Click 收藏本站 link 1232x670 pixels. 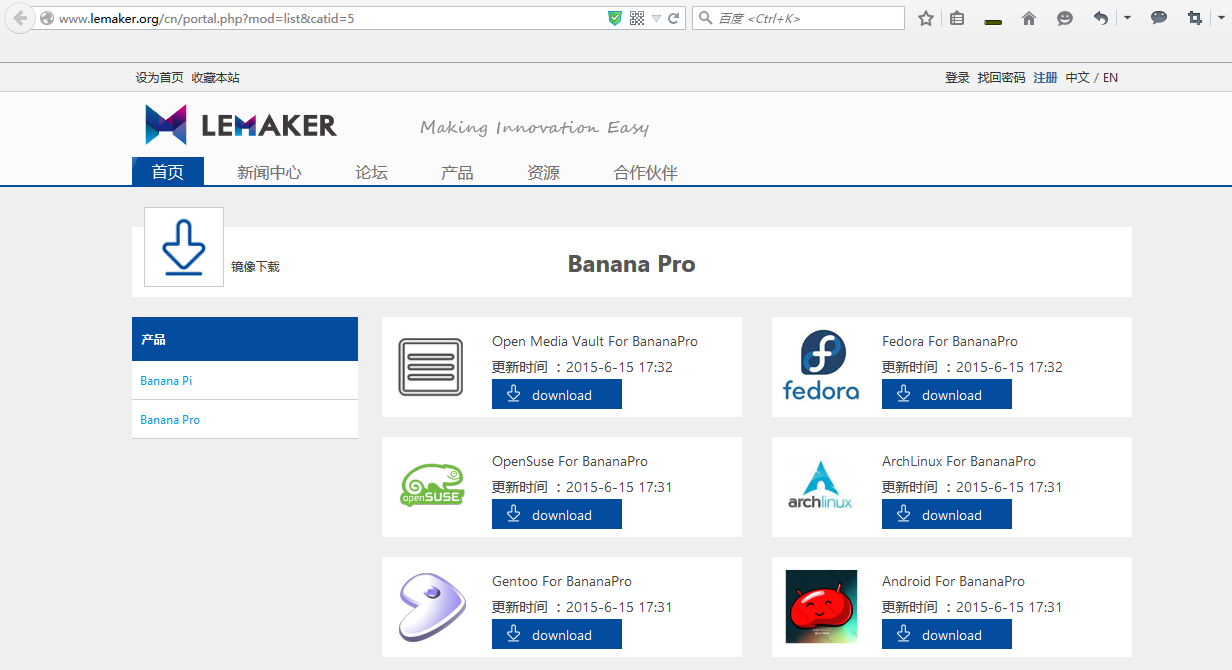click(216, 77)
